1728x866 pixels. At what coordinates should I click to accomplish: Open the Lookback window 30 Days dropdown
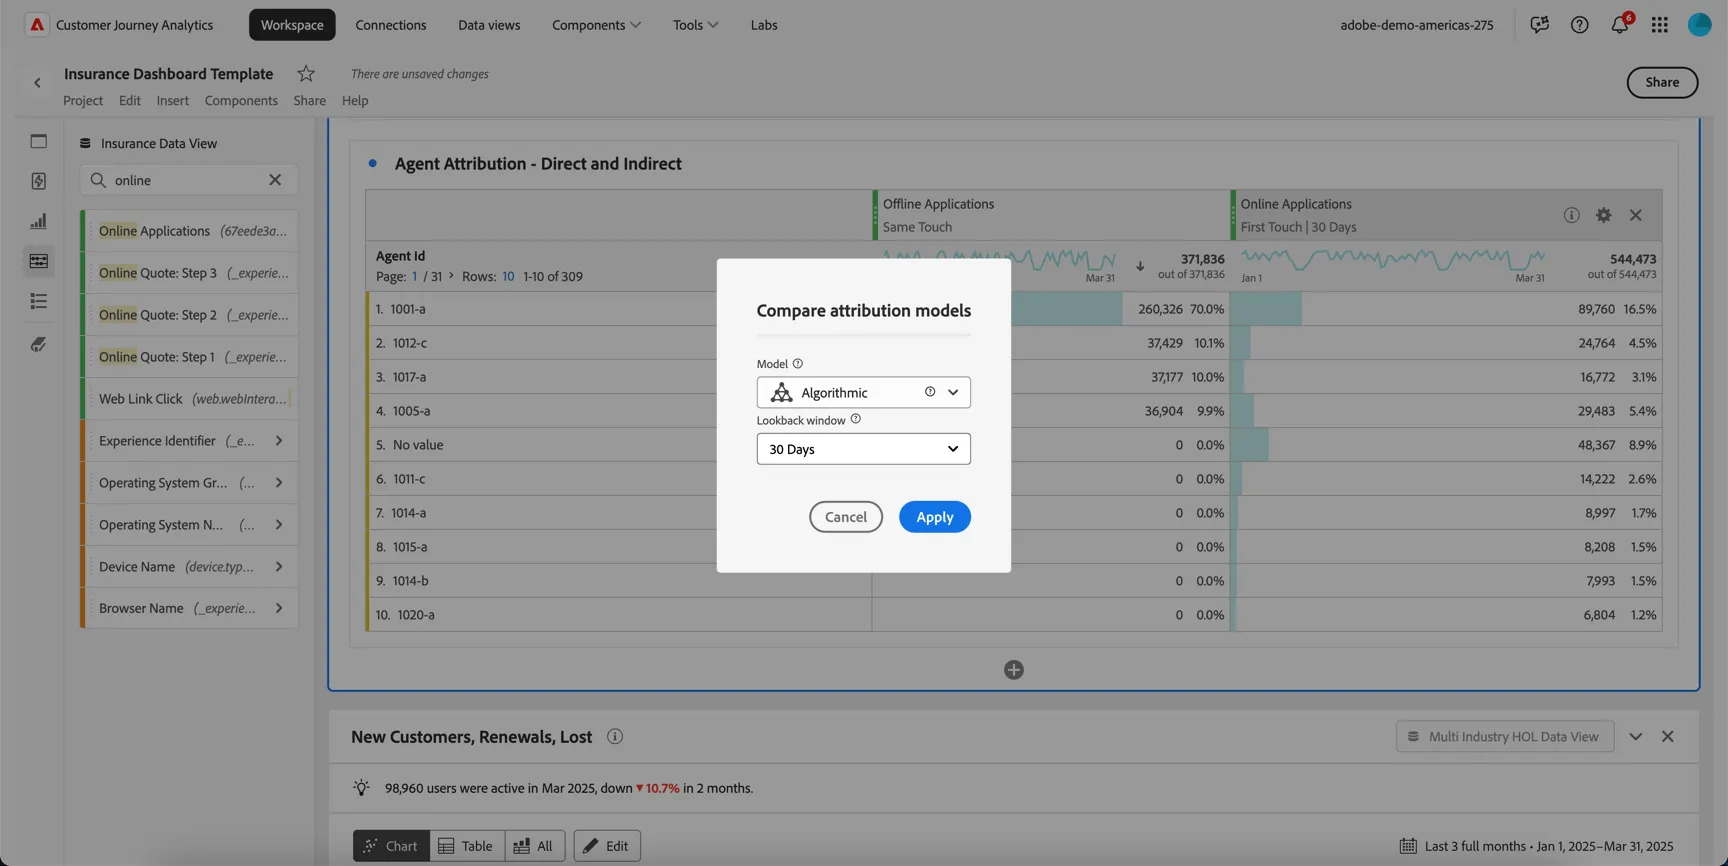(864, 449)
